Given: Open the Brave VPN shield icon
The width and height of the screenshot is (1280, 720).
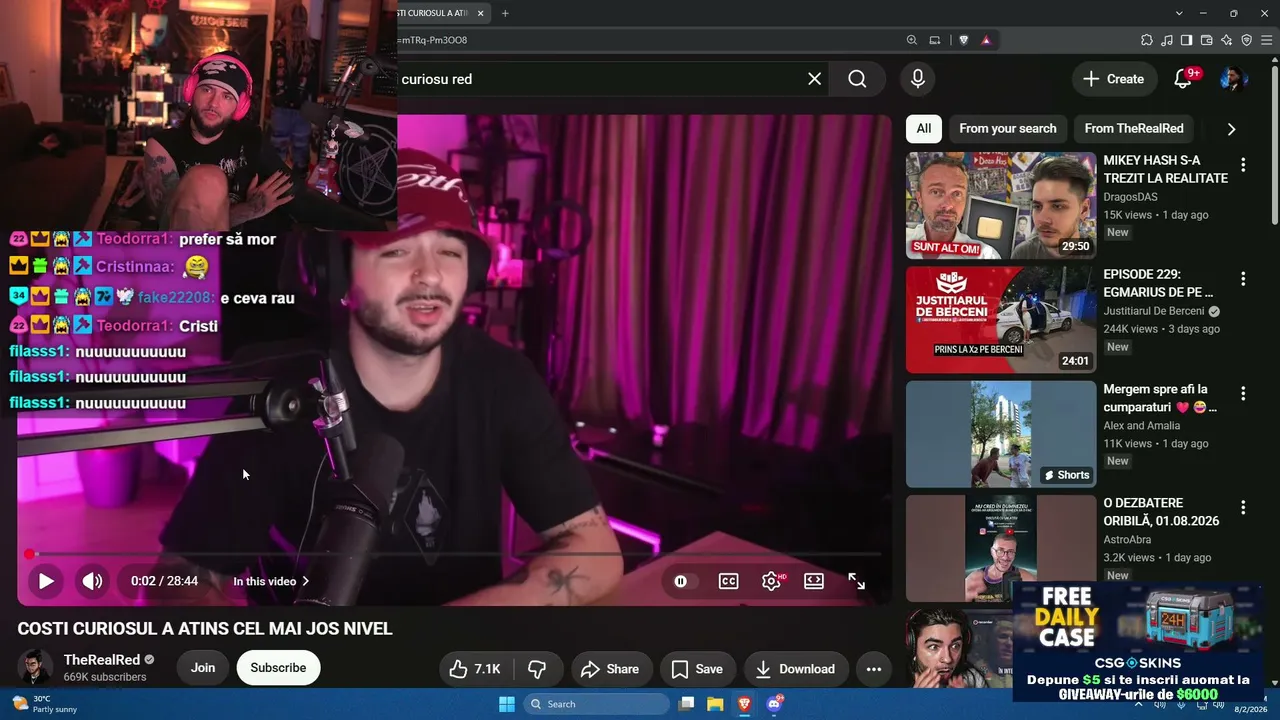Looking at the screenshot, I should (1246, 40).
